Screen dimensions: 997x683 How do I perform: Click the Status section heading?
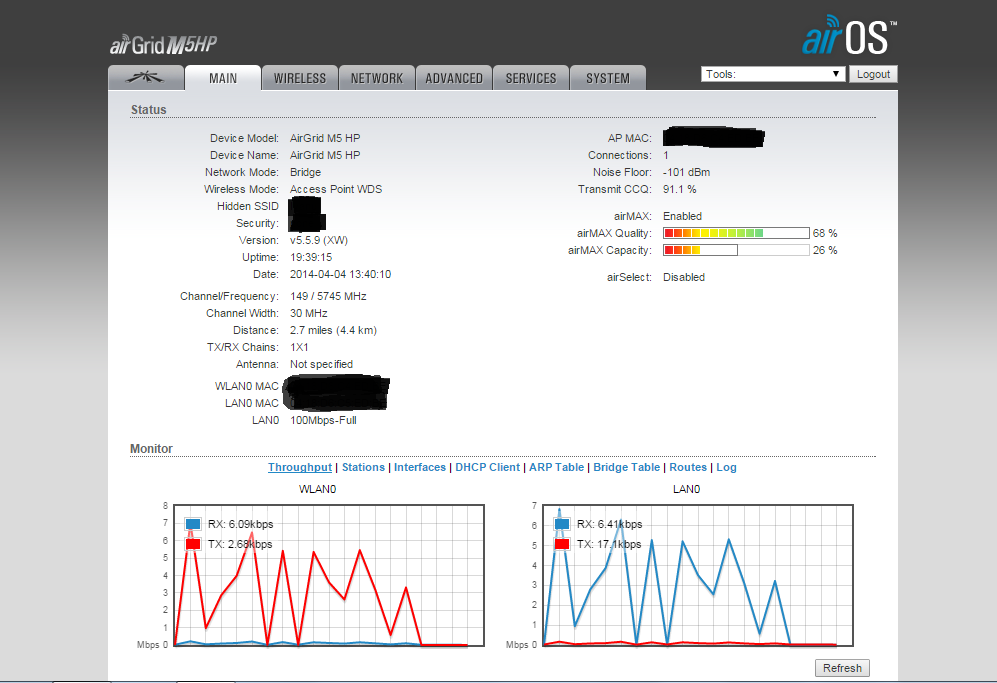[x=149, y=109]
